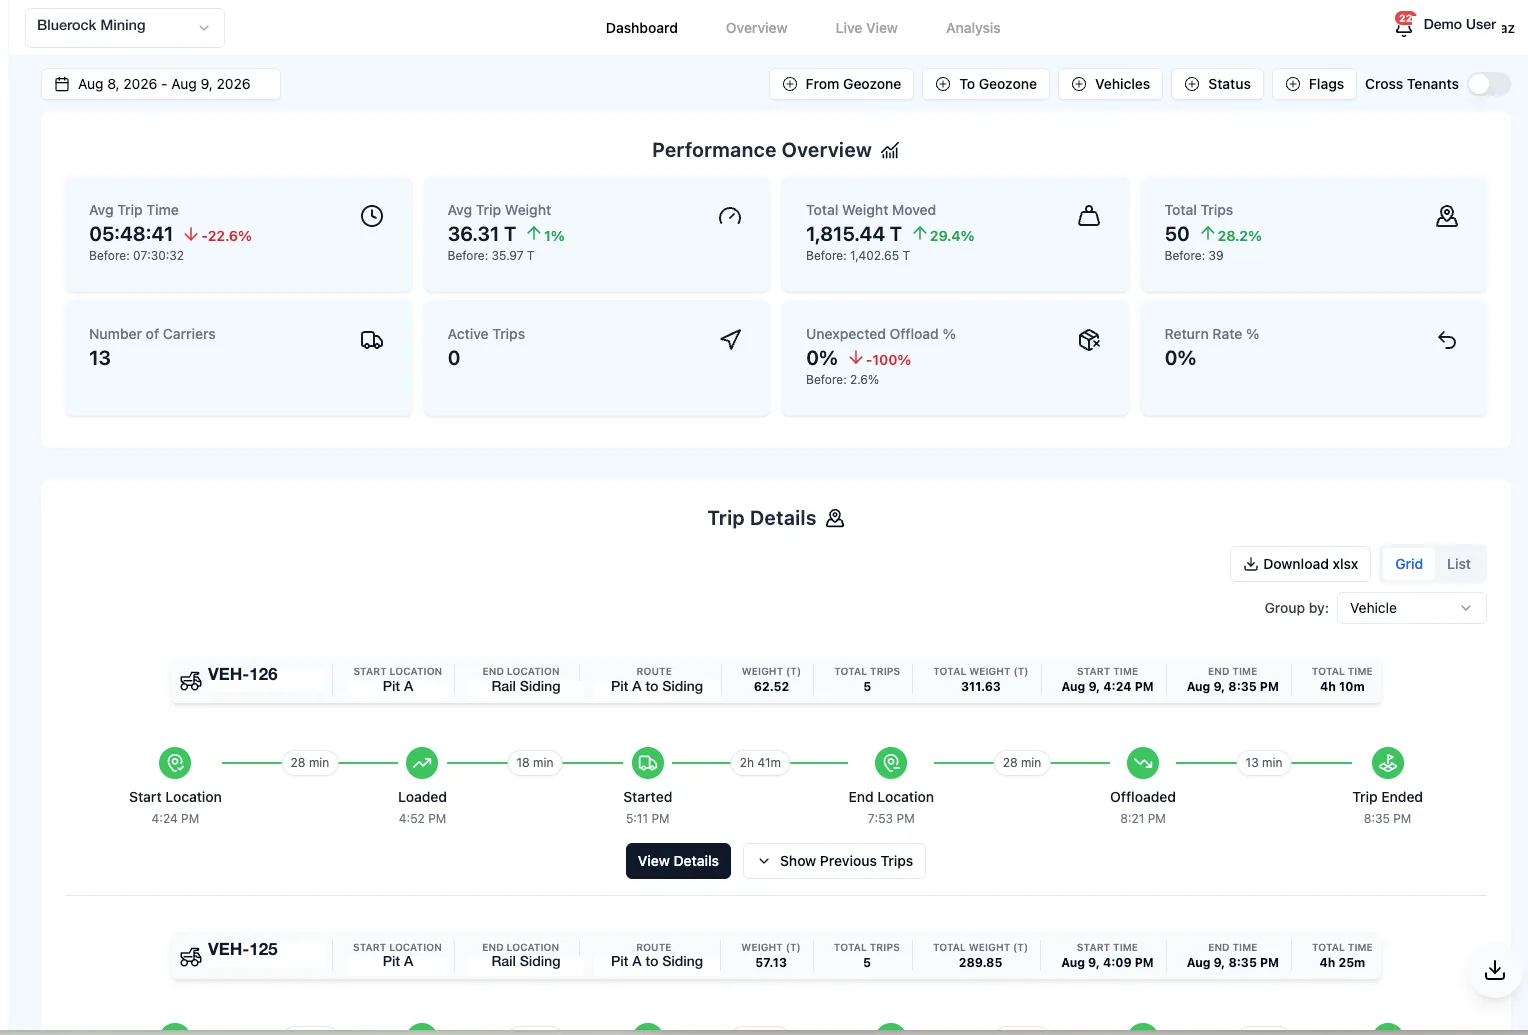Viewport: 1528px width, 1035px height.
Task: Click the Active Trips navigation arrow icon
Action: point(730,340)
